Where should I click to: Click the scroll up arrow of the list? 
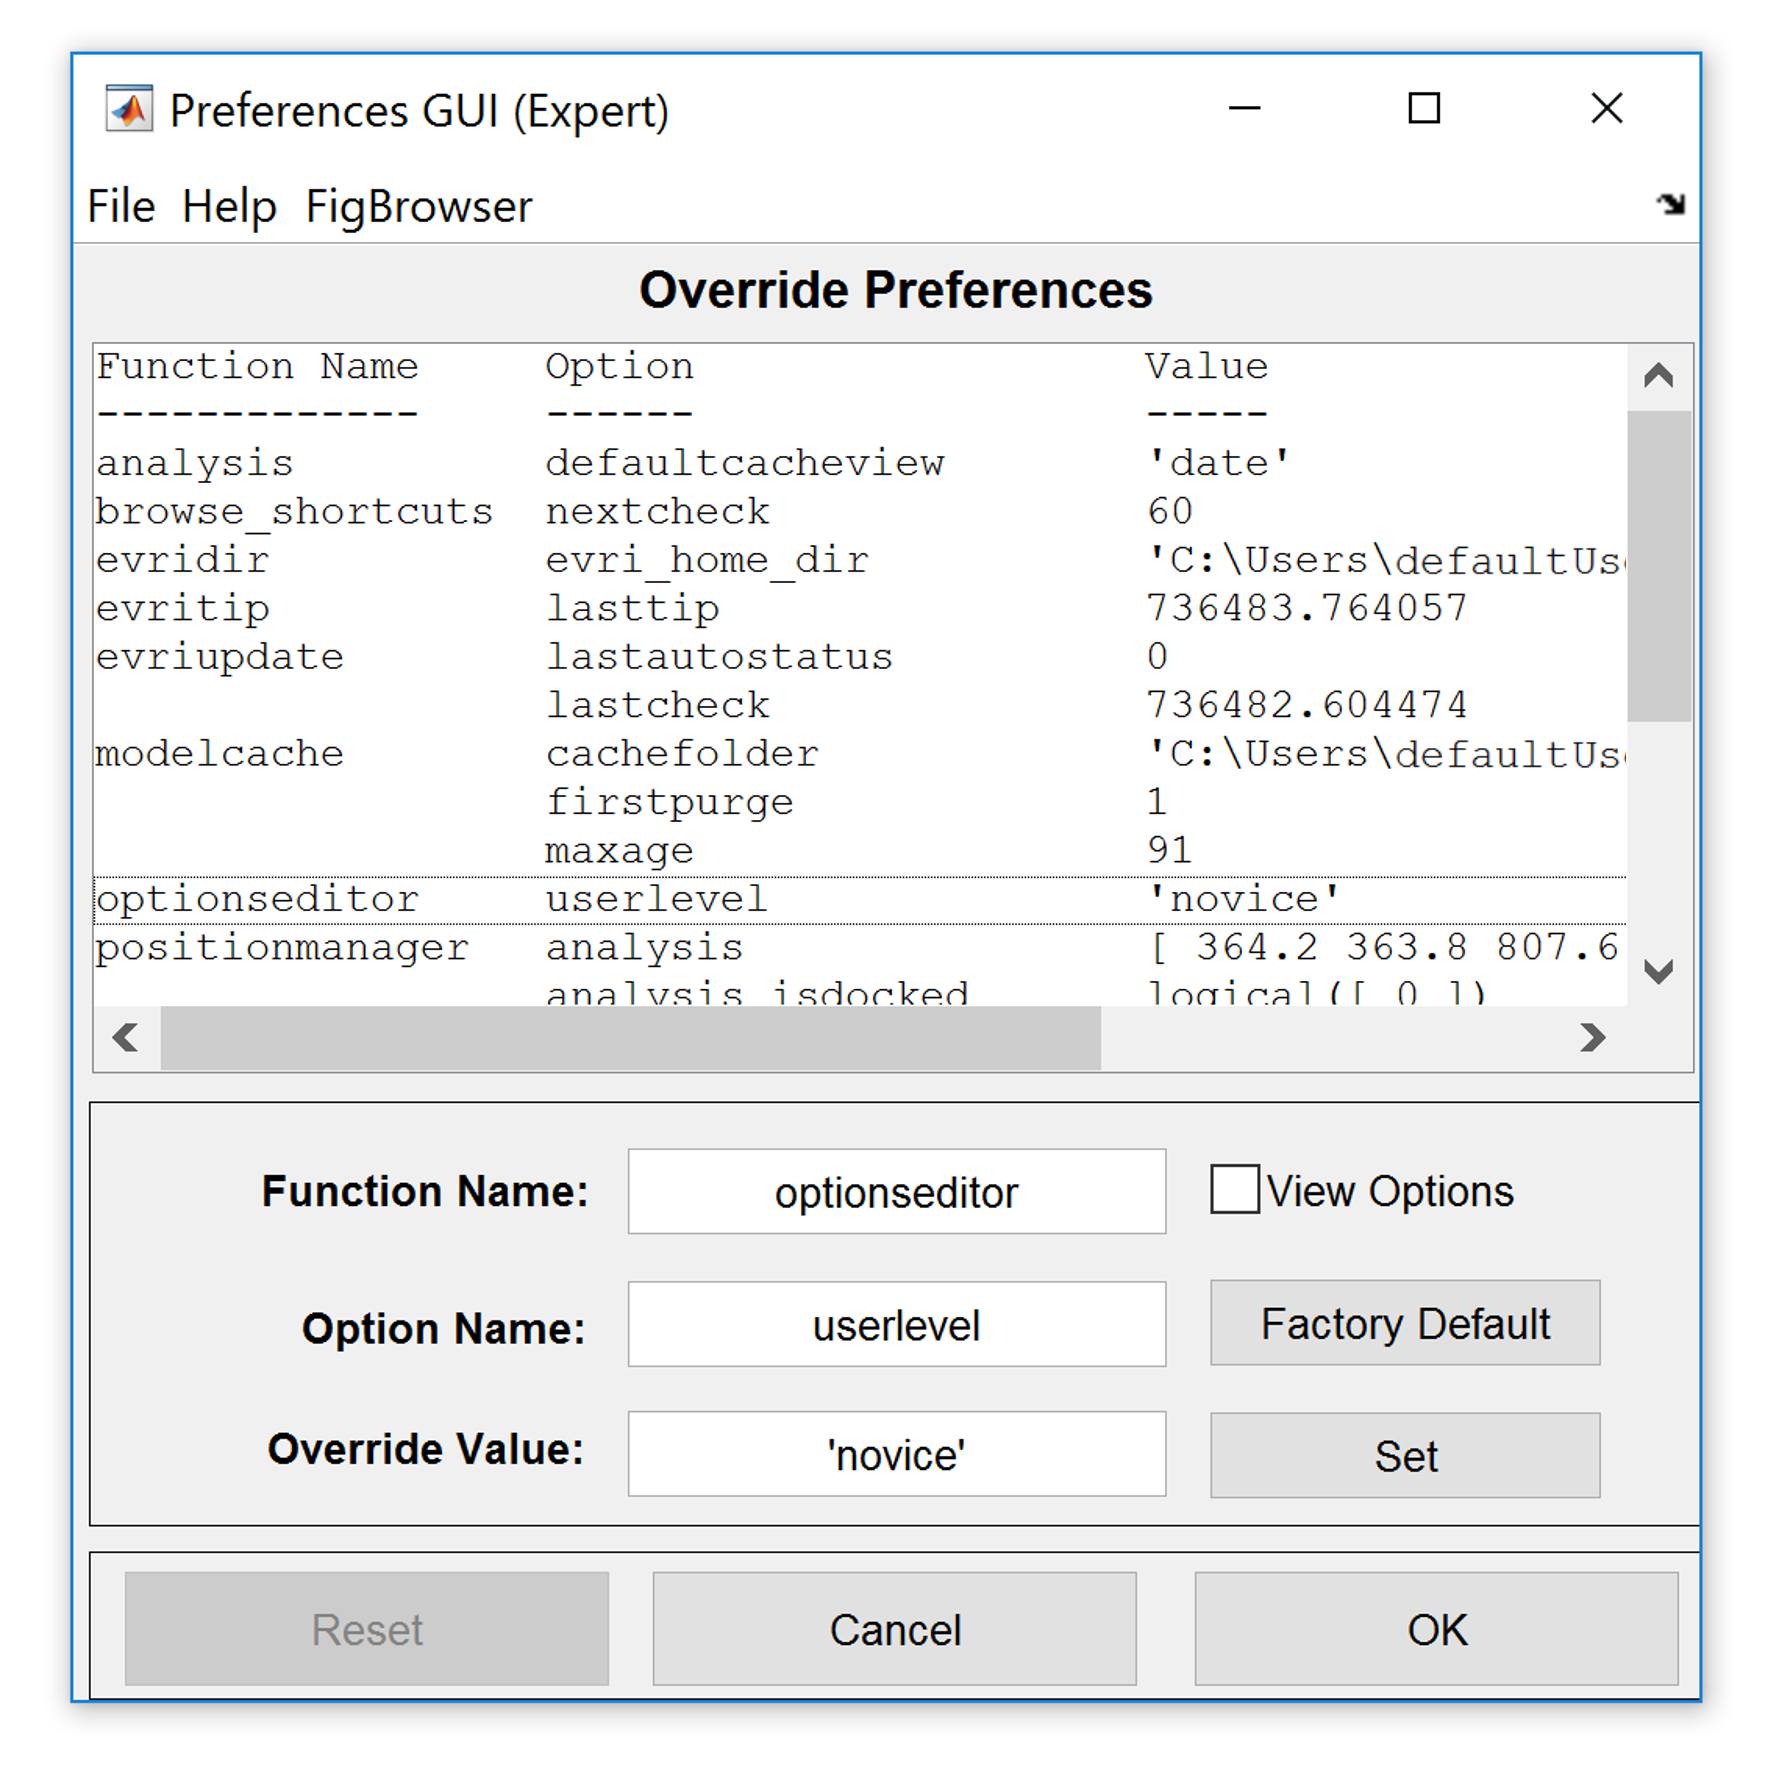[x=1658, y=376]
